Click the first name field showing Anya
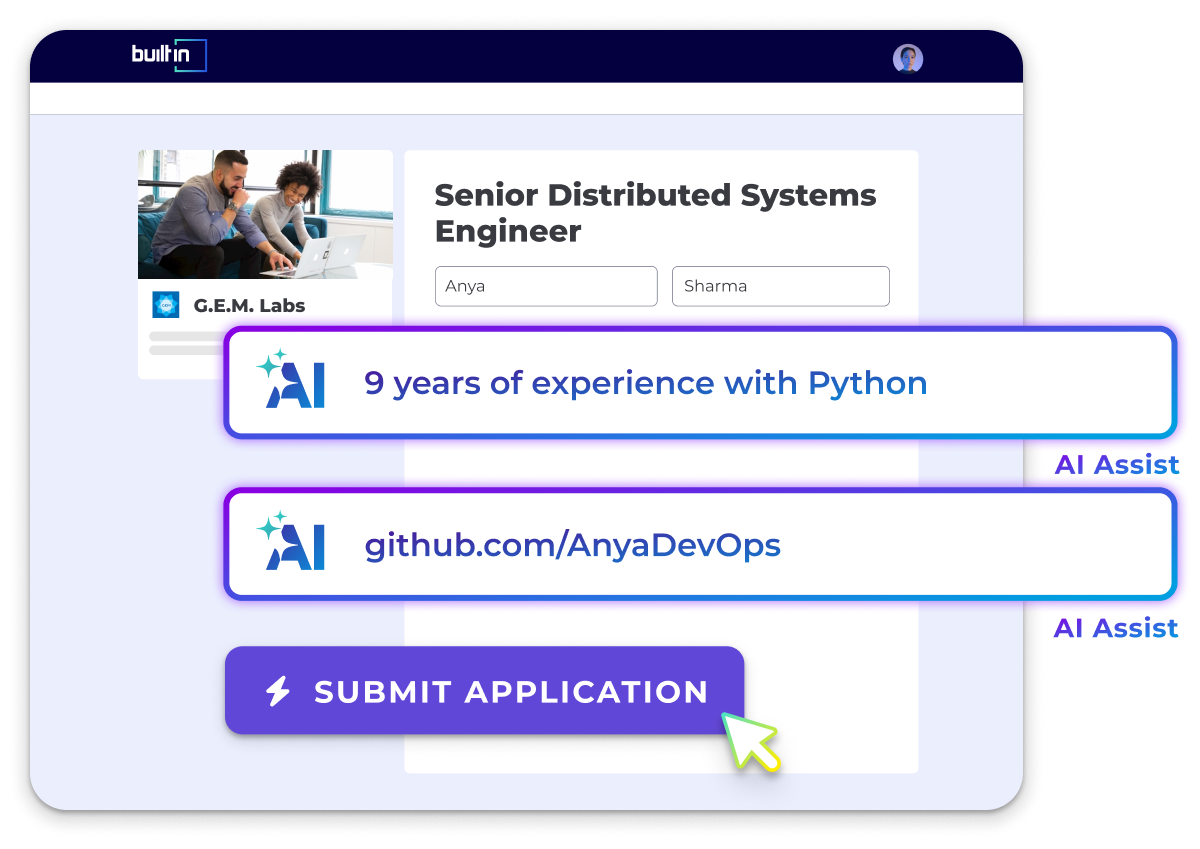Screen dimensions: 1200x849 [546, 286]
